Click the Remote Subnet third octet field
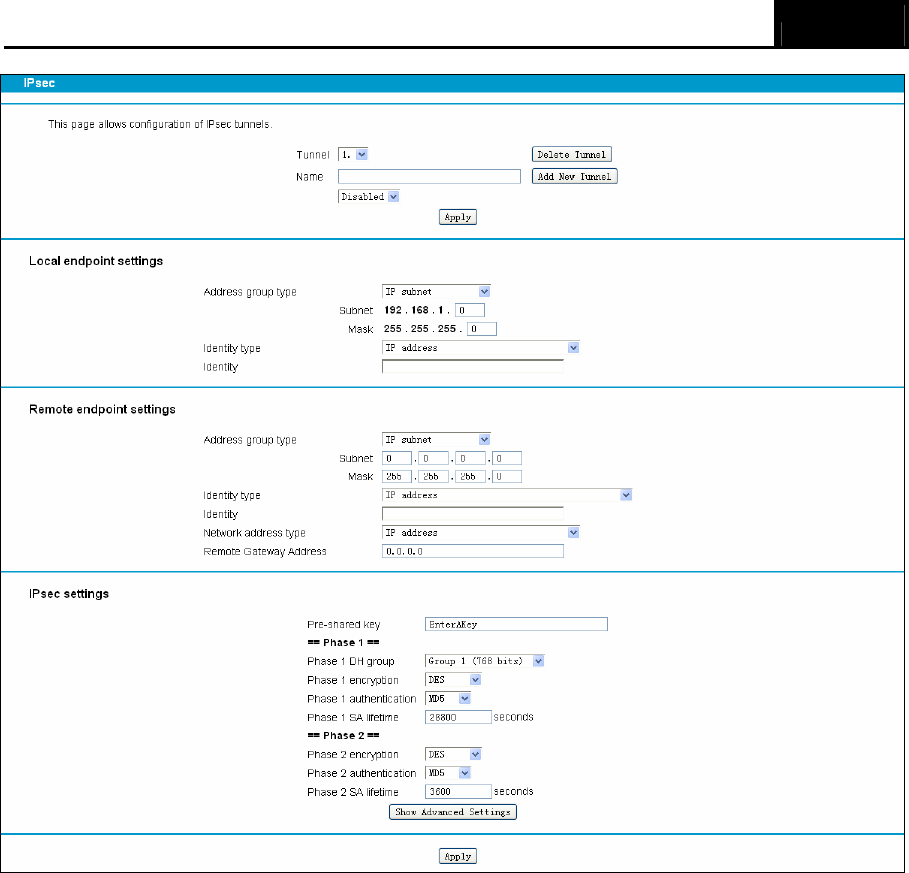The height and width of the screenshot is (873, 909). click(470, 459)
